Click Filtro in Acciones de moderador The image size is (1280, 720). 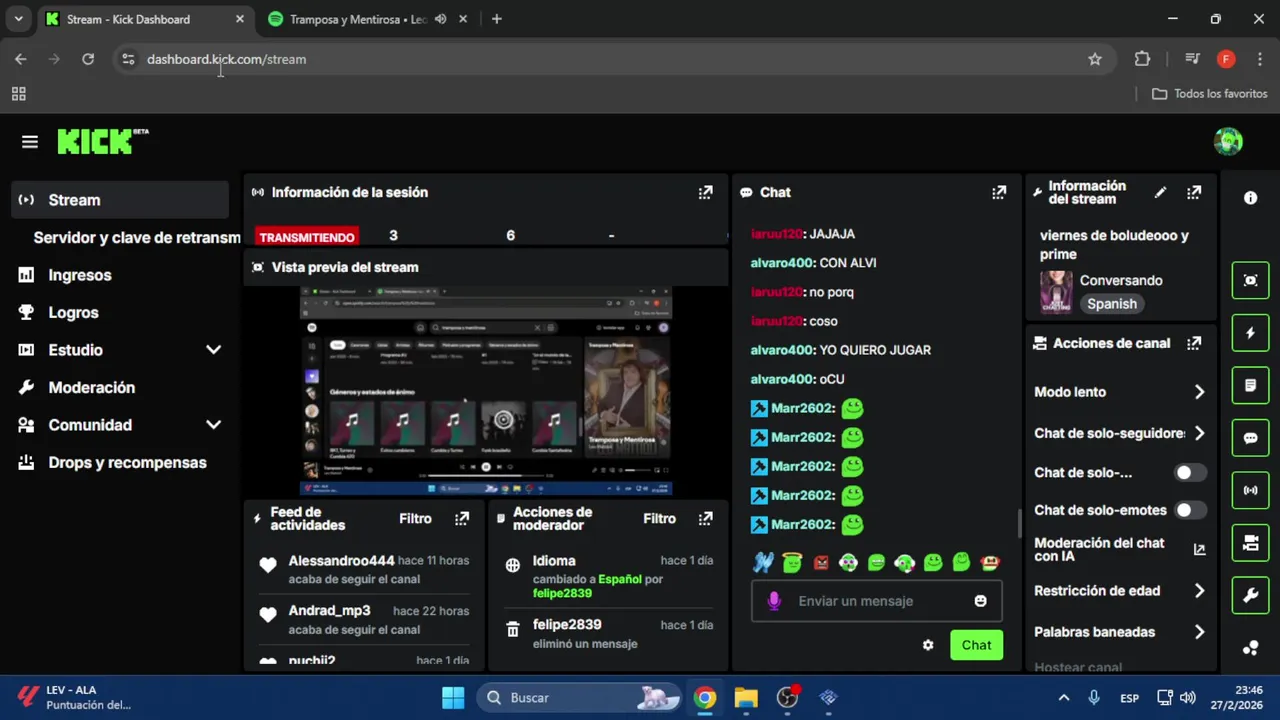659,519
